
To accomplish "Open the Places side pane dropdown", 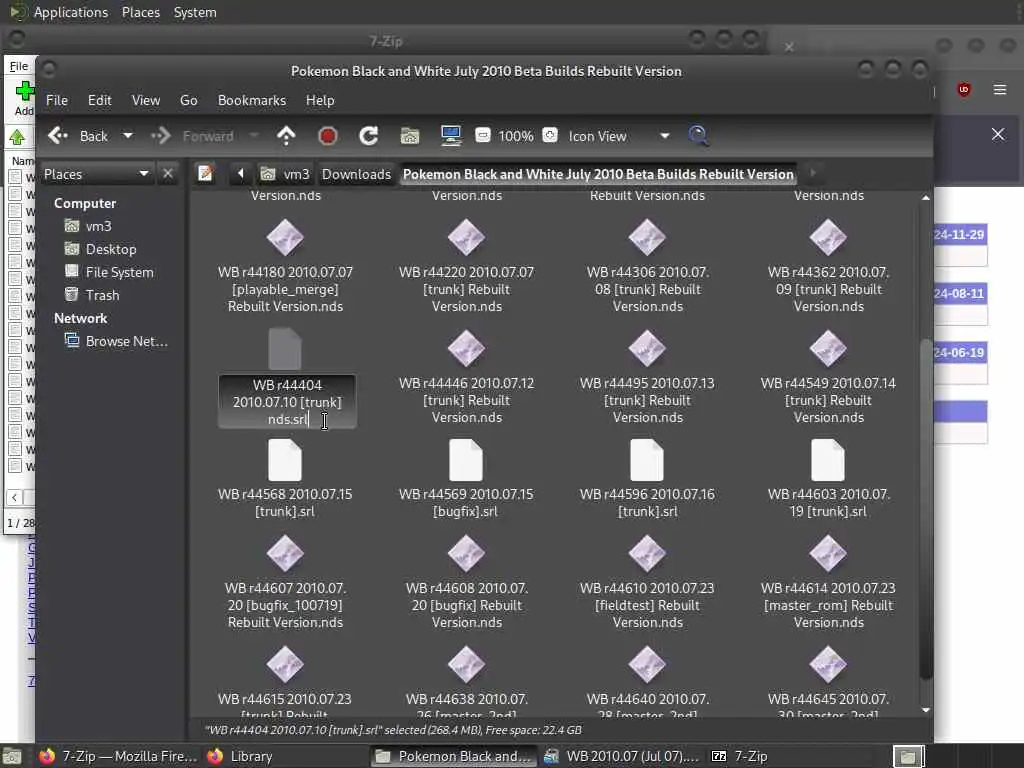I will [96, 174].
